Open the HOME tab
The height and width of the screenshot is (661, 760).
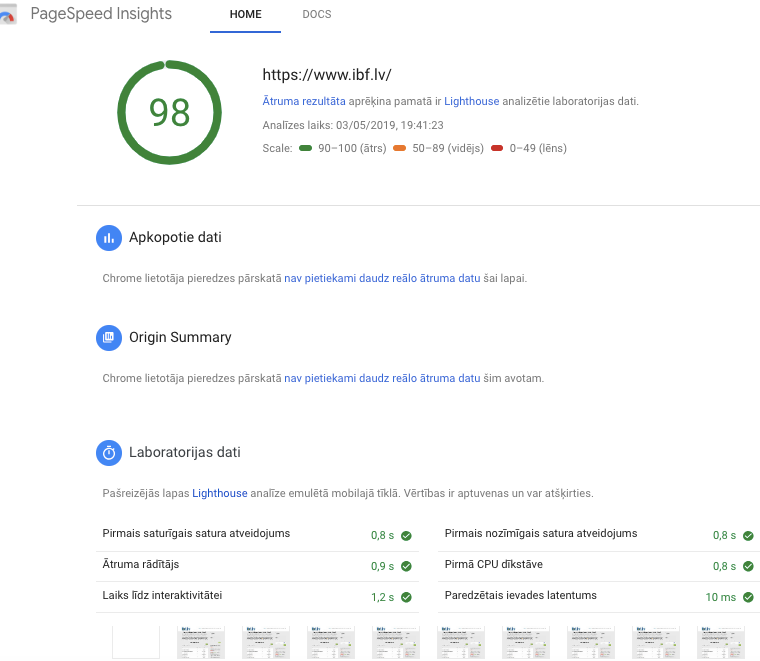[x=245, y=15]
